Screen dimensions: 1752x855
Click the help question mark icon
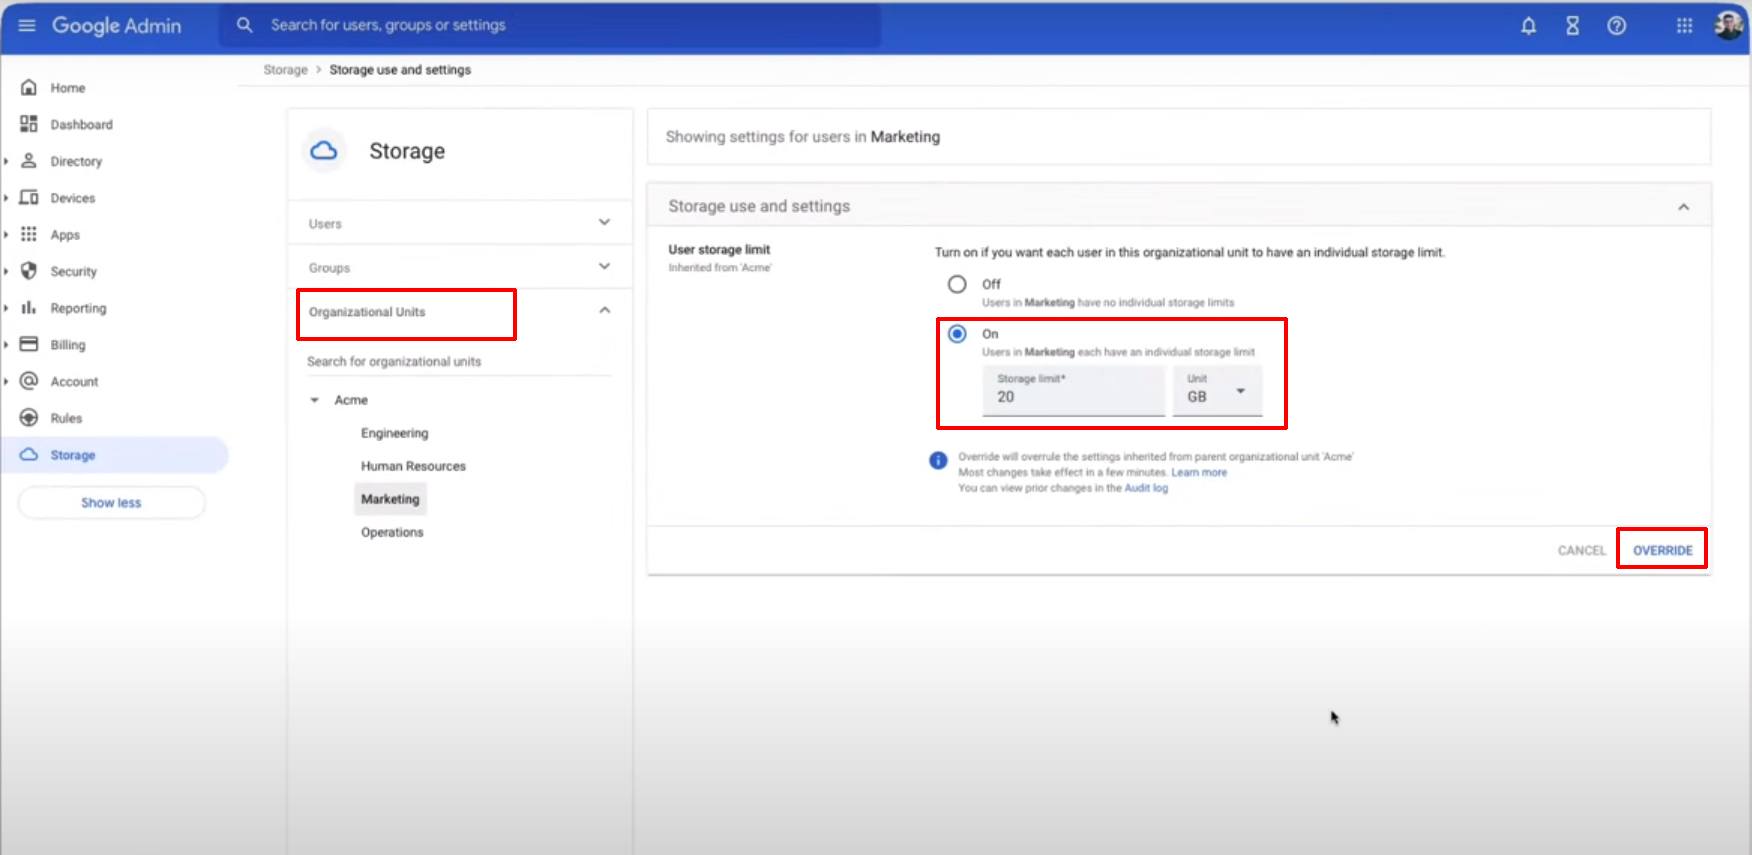1616,26
